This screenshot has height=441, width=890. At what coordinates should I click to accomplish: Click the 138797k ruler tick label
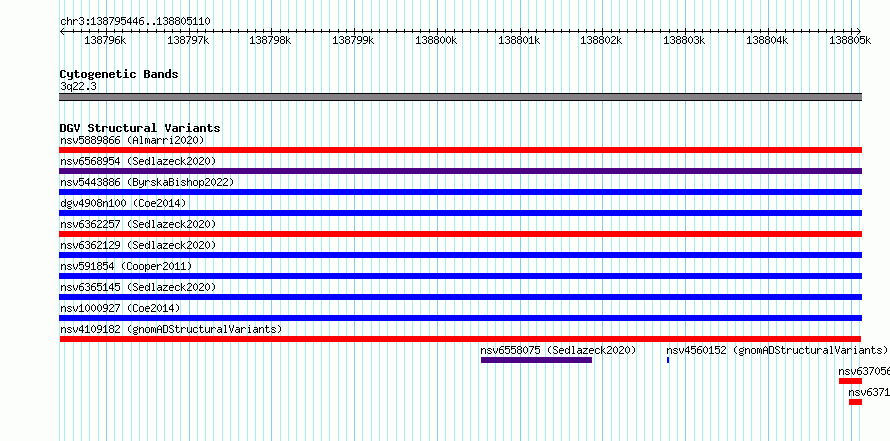pos(188,40)
